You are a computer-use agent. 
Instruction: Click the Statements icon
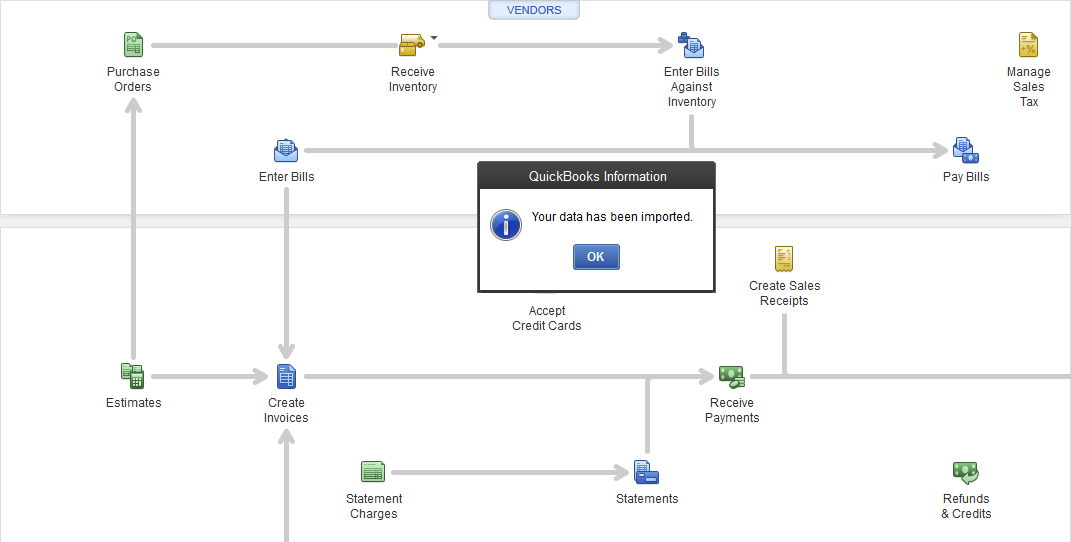click(646, 472)
